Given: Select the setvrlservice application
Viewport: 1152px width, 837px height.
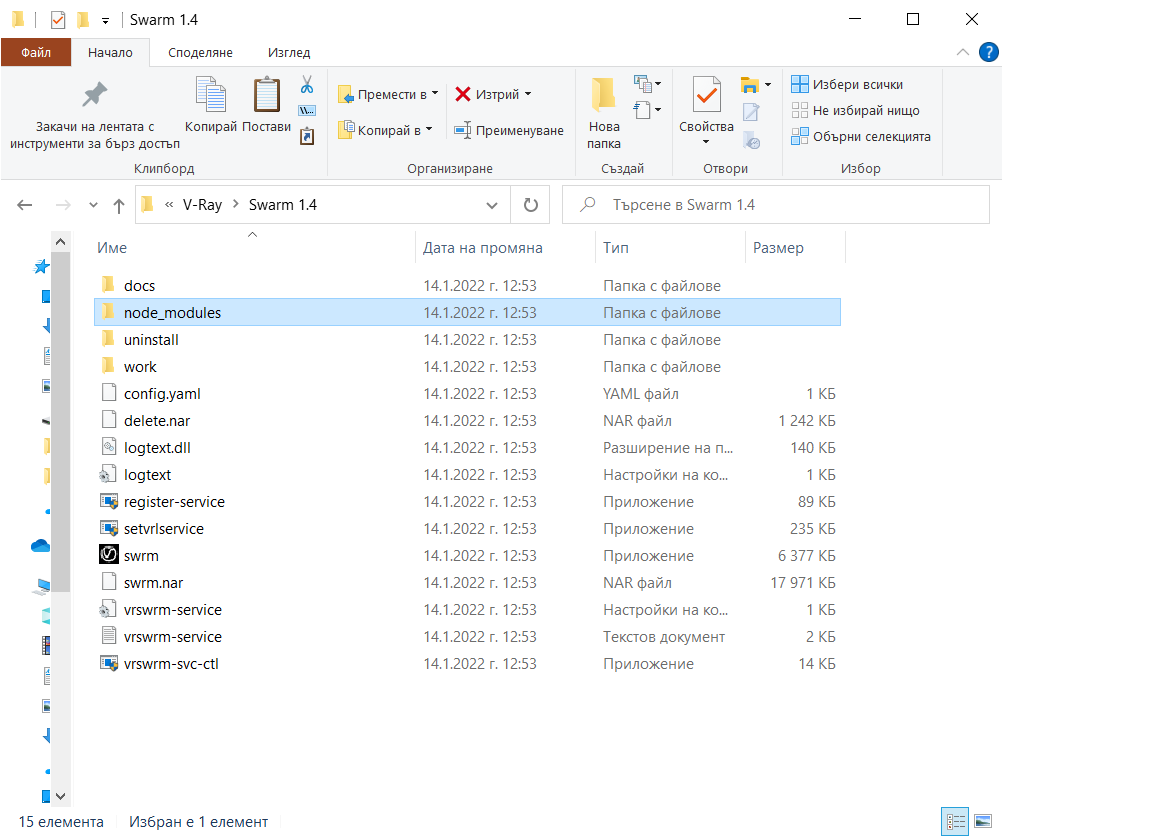Looking at the screenshot, I should click(467, 528).
